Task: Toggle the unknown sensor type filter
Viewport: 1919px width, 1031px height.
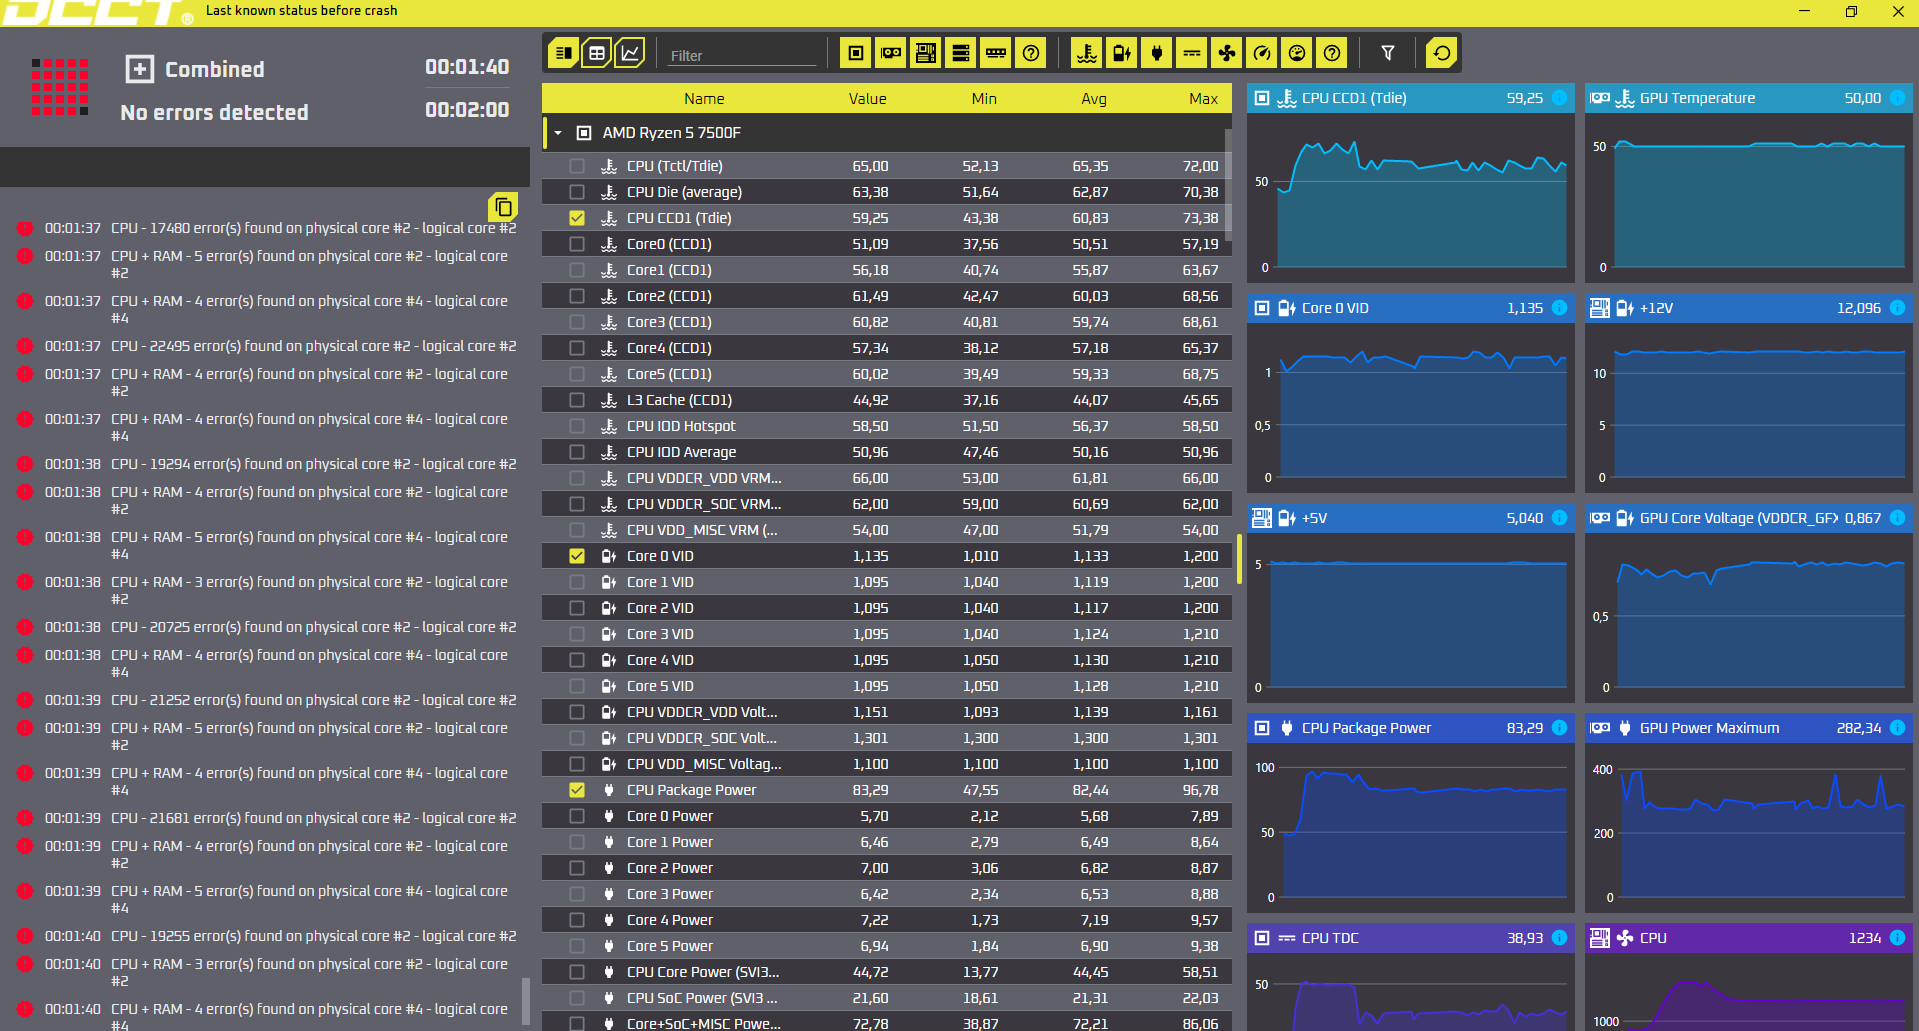Action: point(1332,53)
